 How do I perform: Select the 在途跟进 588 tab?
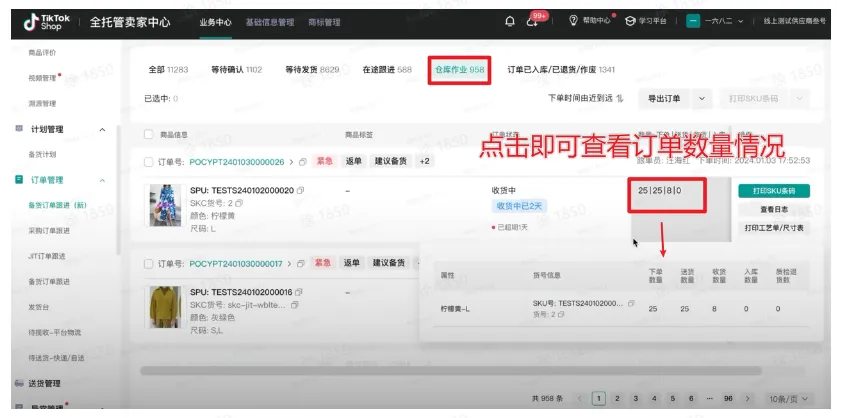387,69
